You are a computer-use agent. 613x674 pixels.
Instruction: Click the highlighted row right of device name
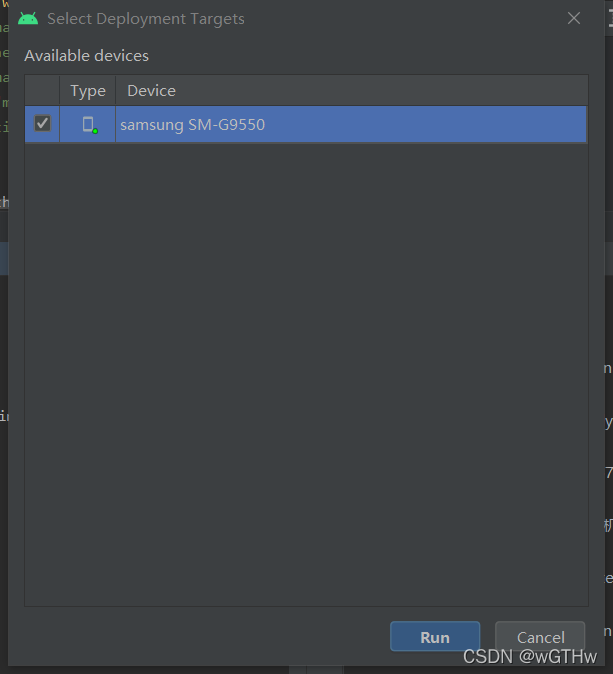point(426,124)
